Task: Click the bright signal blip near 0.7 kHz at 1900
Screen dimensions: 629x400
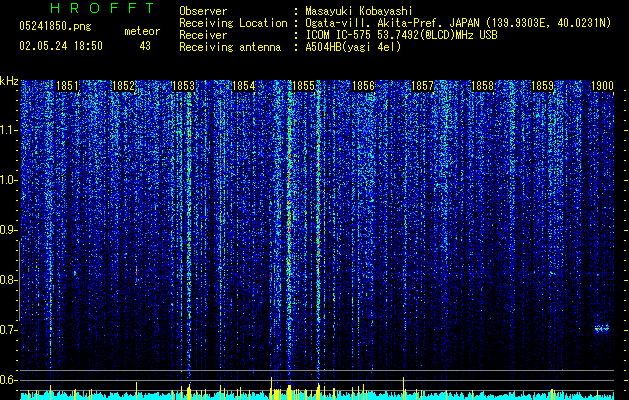Action: coord(602,329)
